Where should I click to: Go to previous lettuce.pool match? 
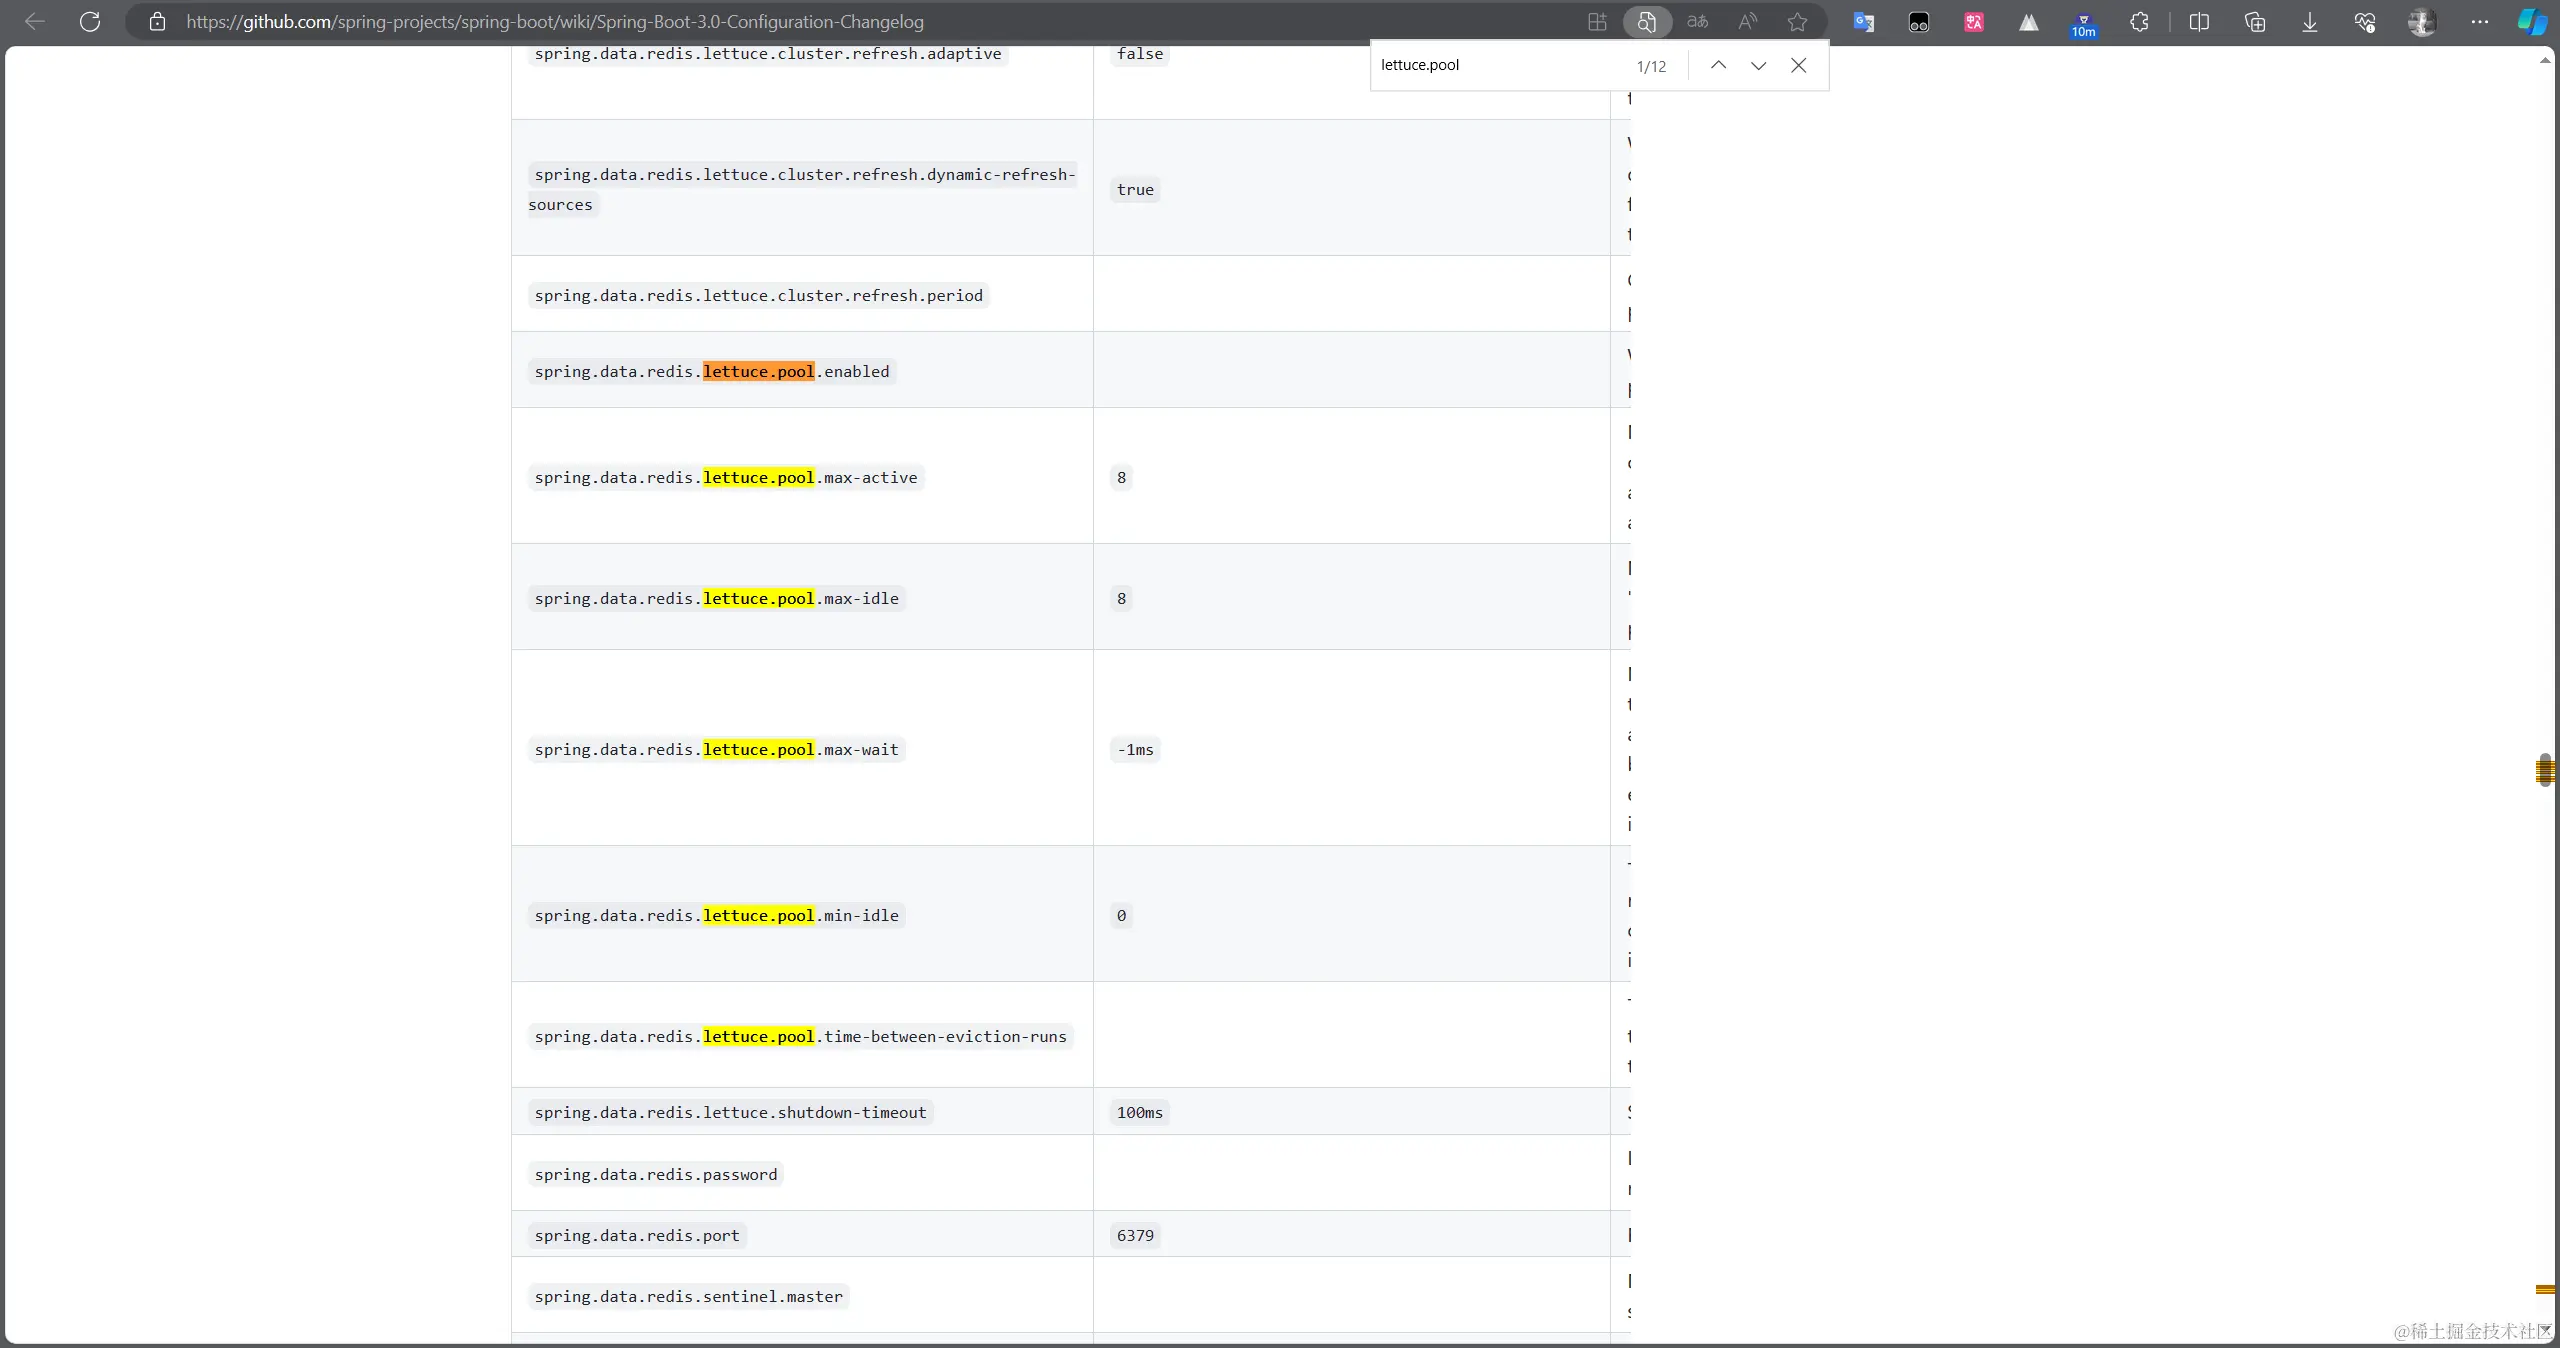click(1717, 65)
